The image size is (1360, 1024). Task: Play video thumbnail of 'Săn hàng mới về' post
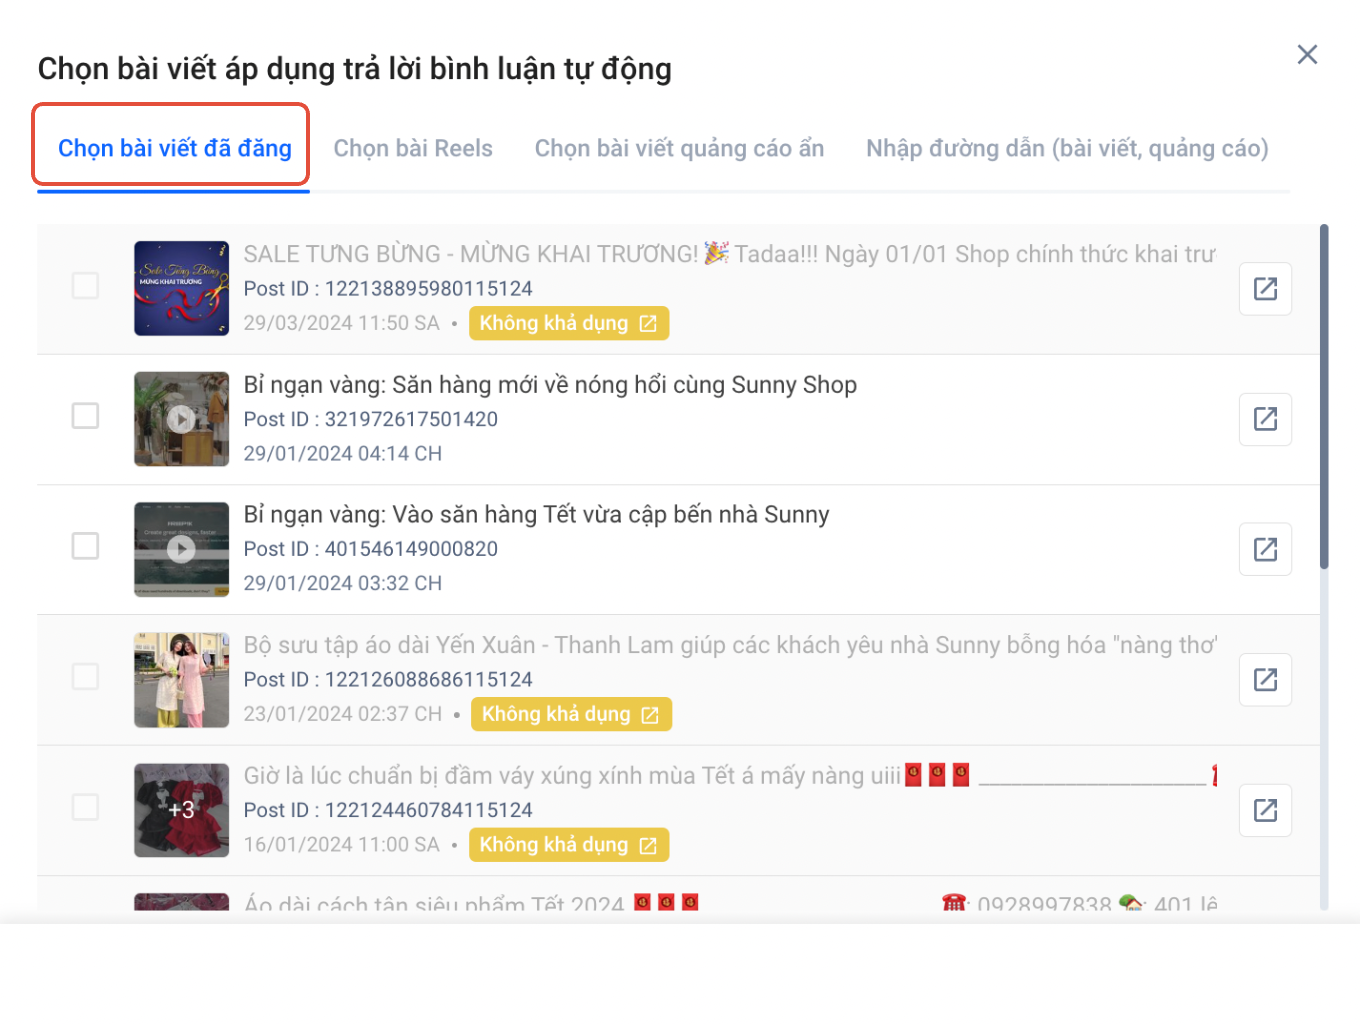182,419
